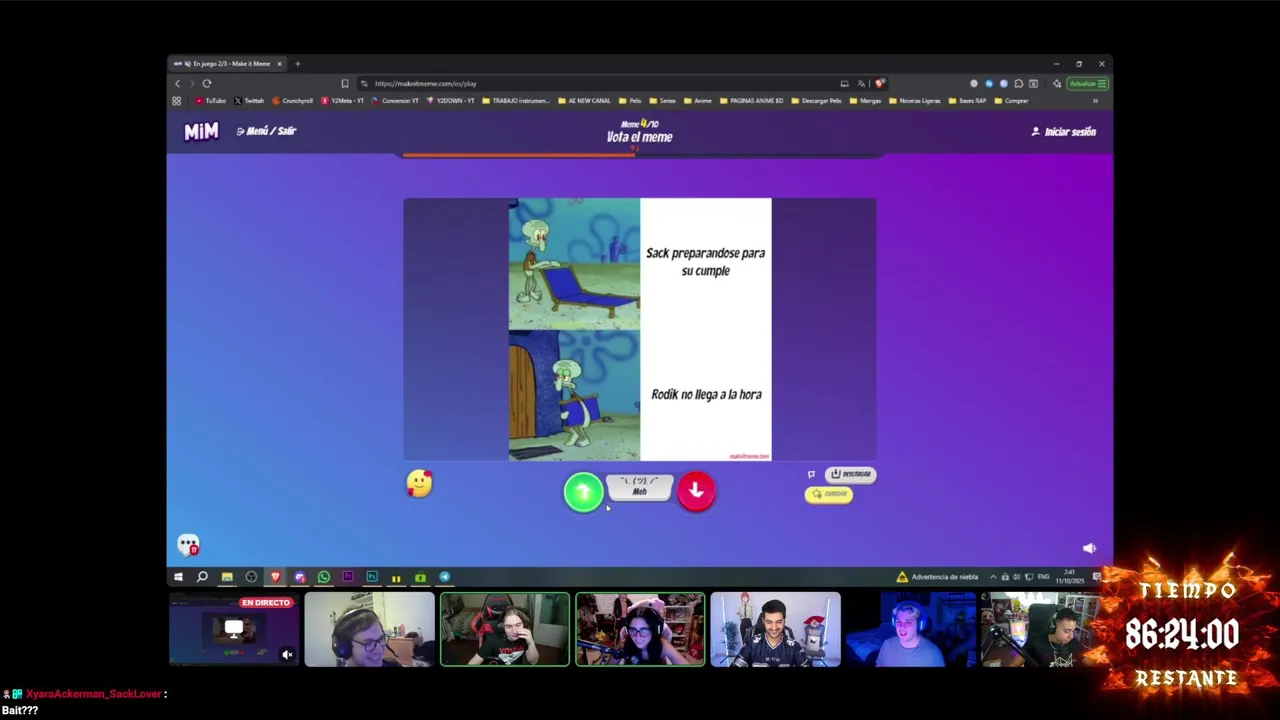Open the Brave browser taskbar icon
Viewport: 1280px width, 720px height.
click(275, 577)
